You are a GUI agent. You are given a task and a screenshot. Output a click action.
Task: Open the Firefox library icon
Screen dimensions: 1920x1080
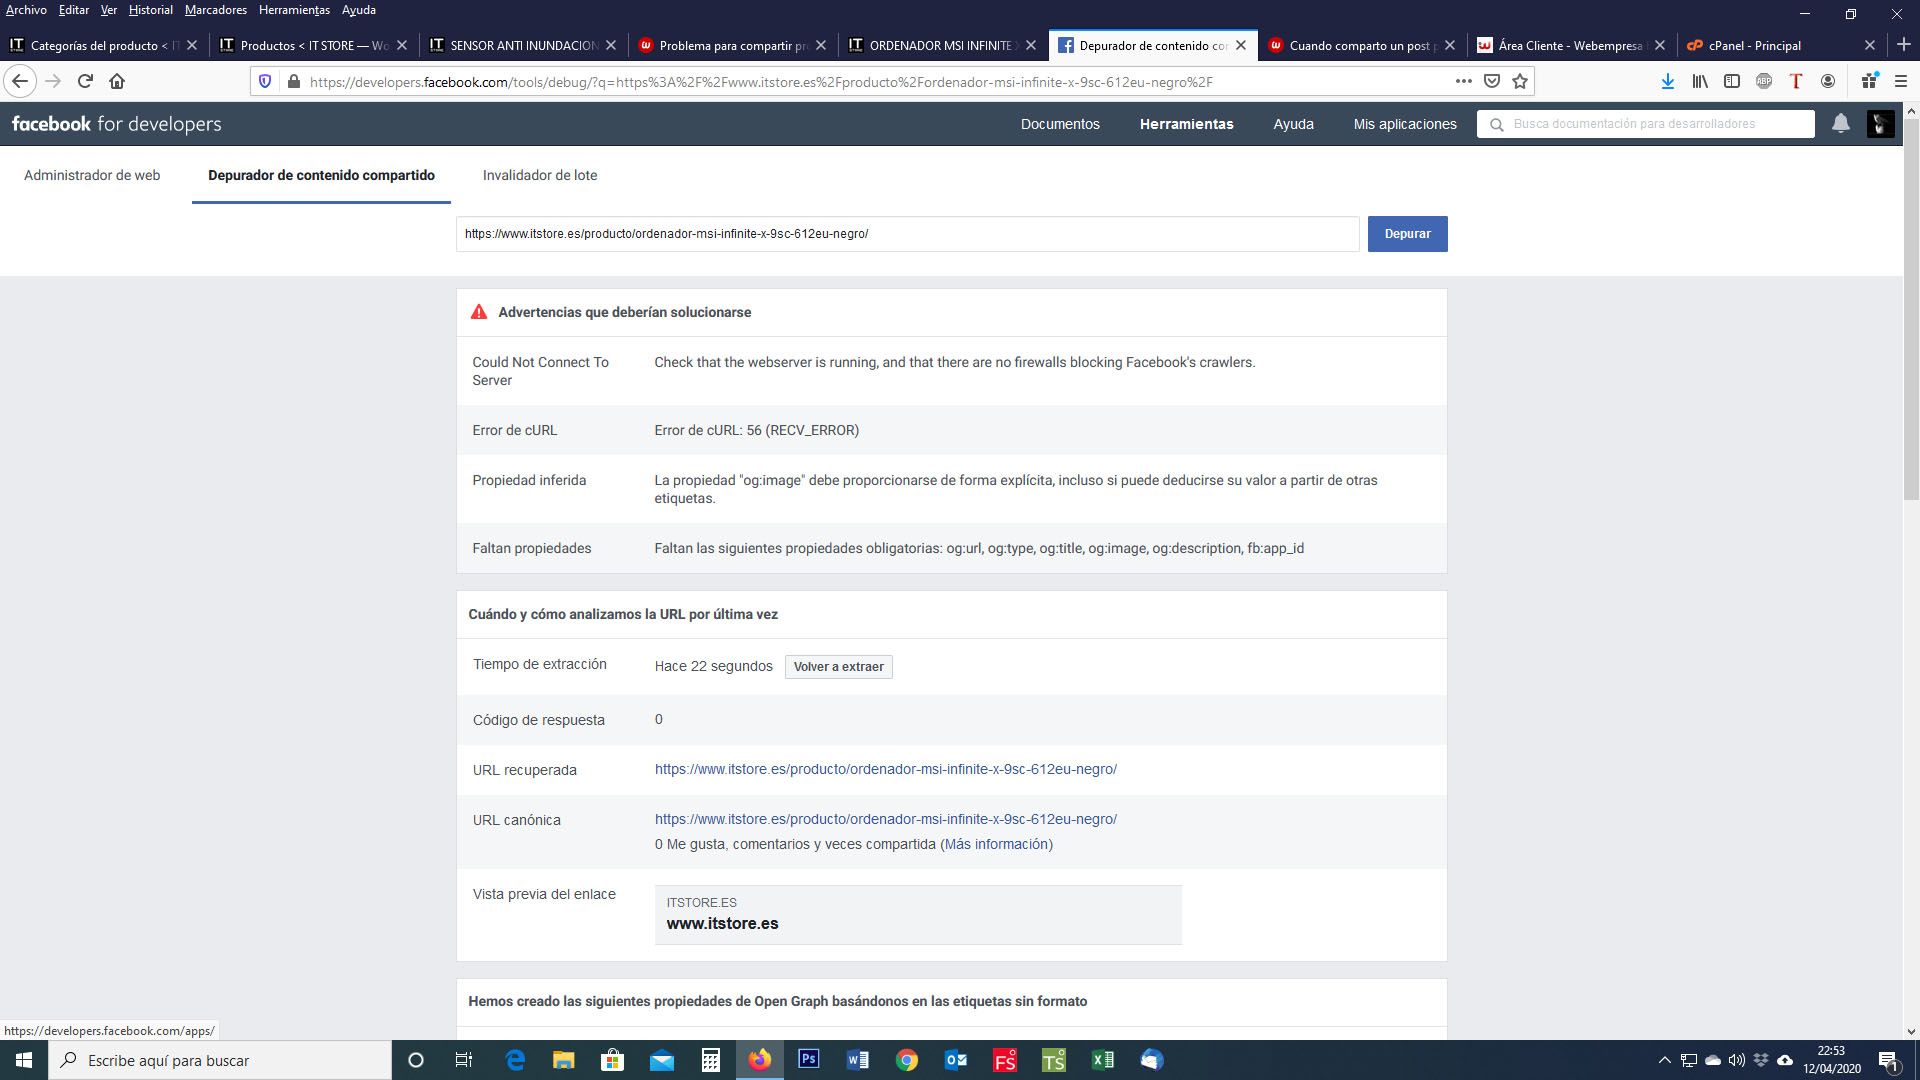(x=1700, y=81)
